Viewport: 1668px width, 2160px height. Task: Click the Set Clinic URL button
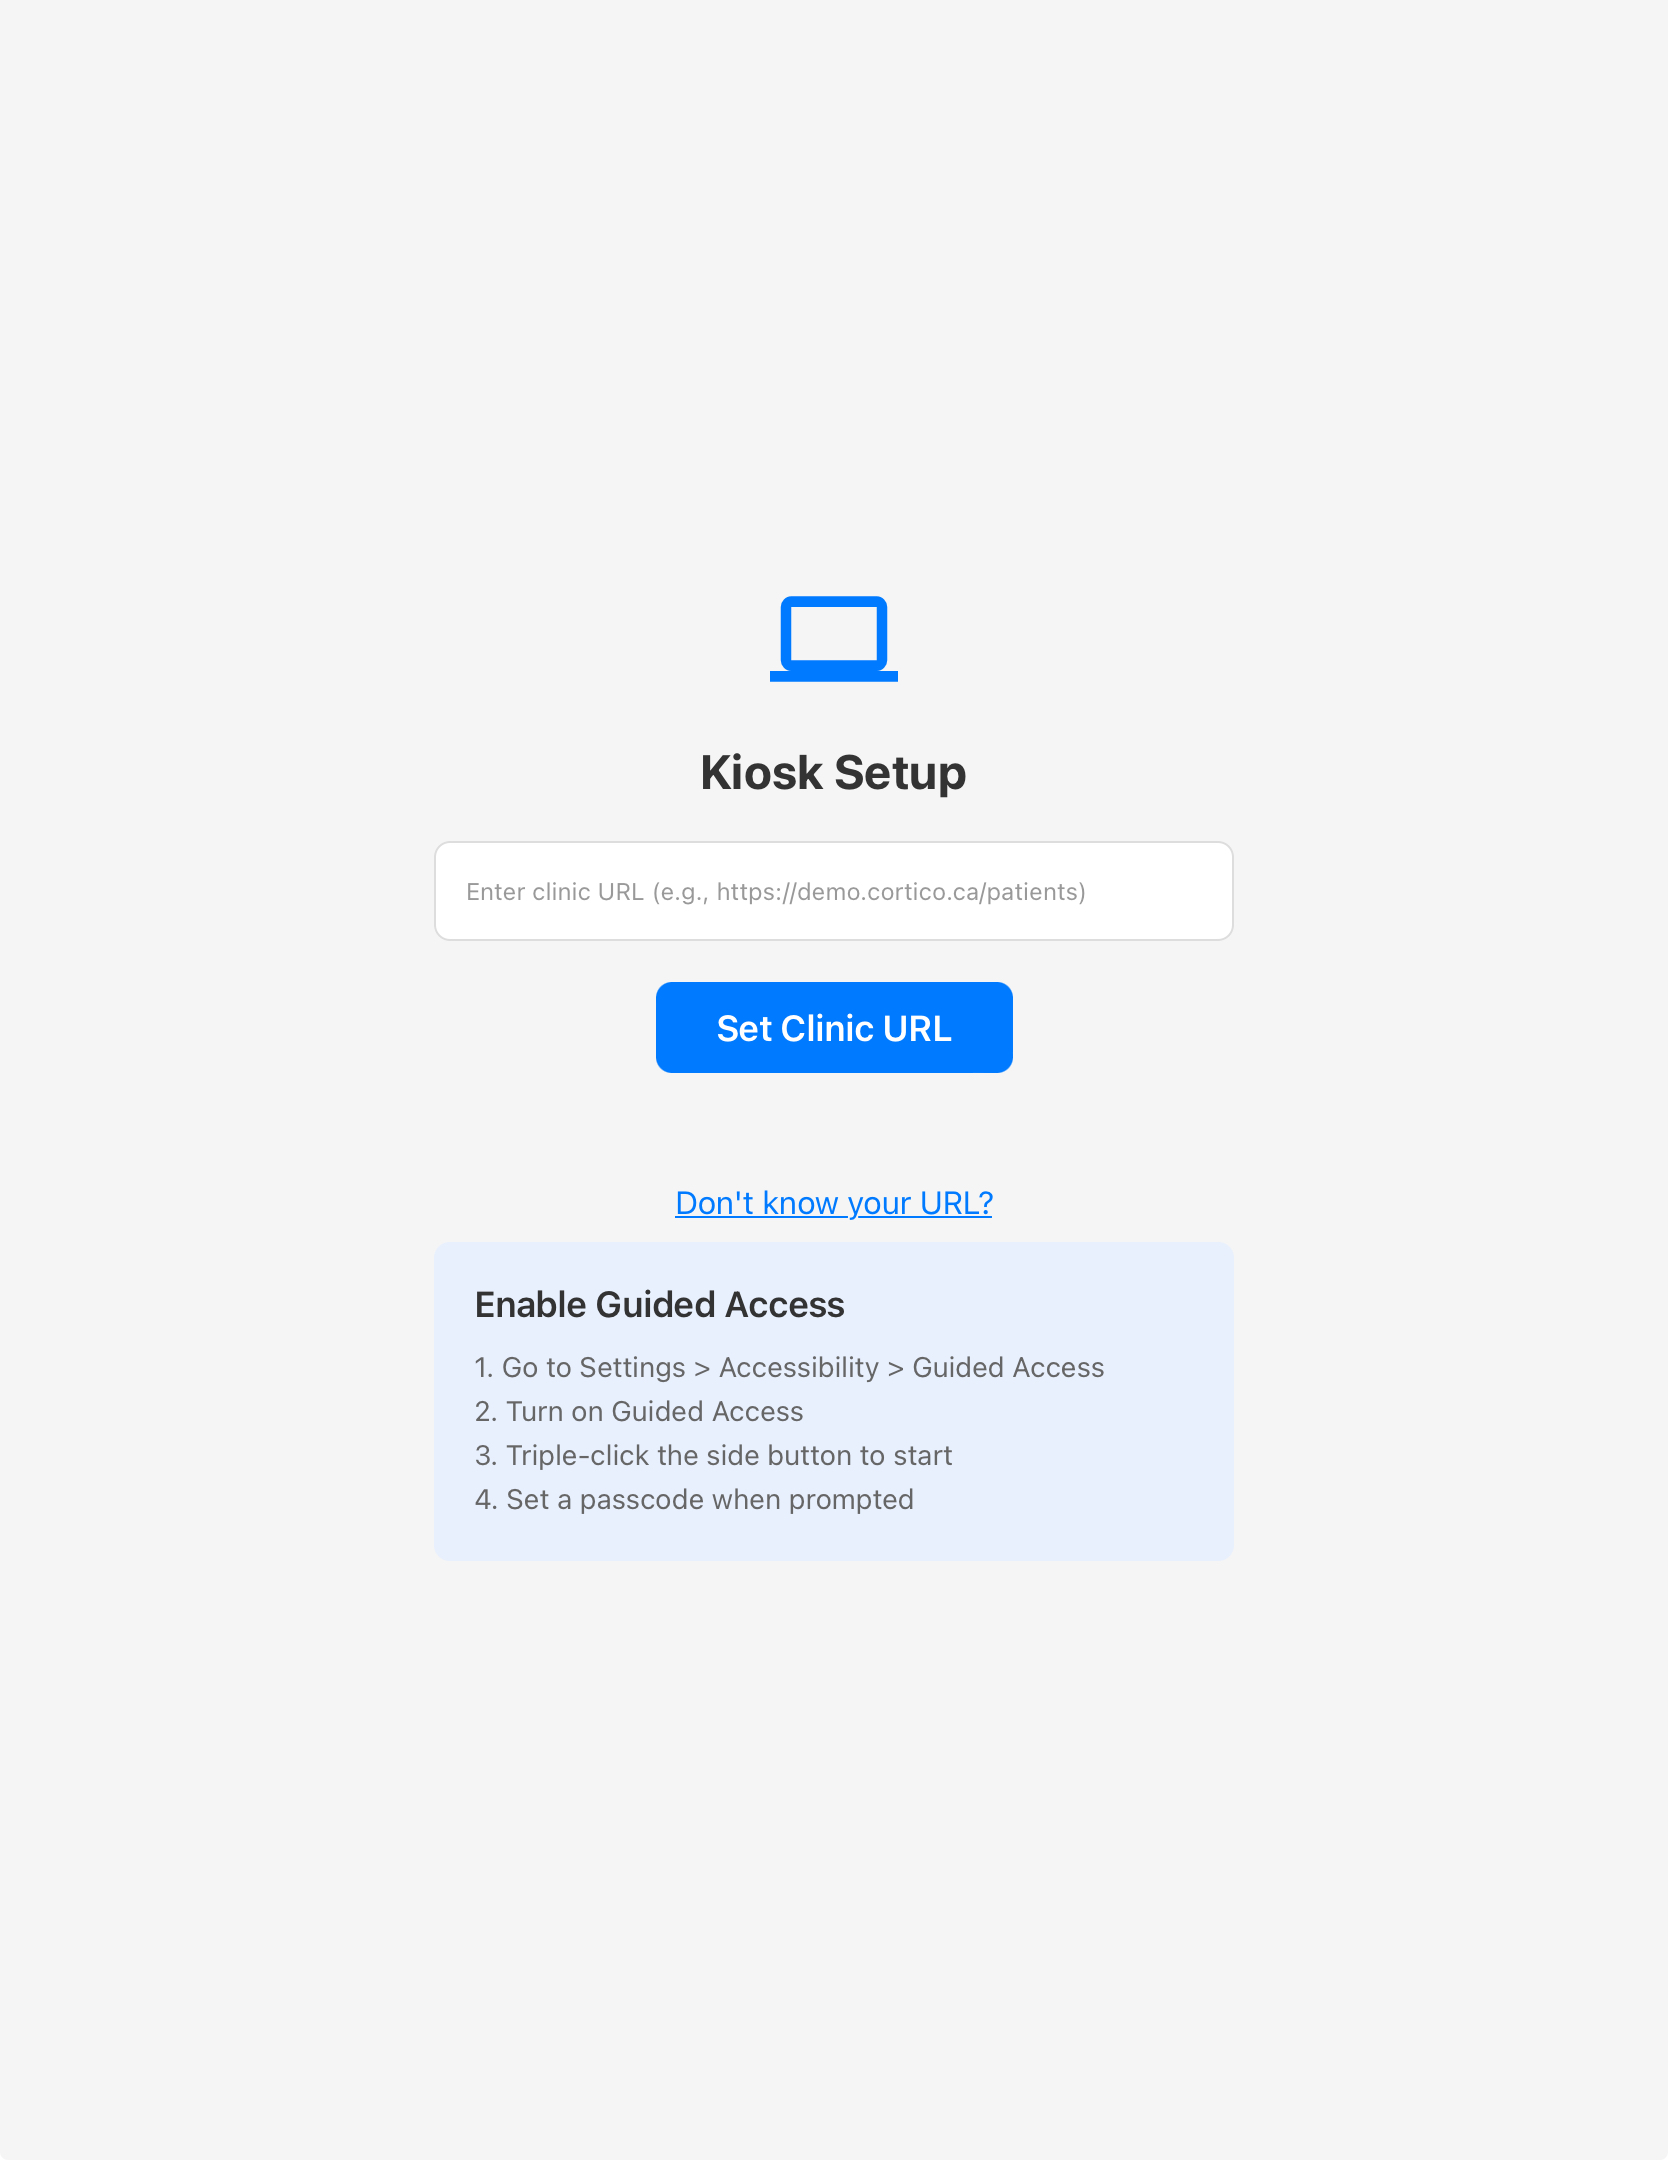click(833, 1028)
